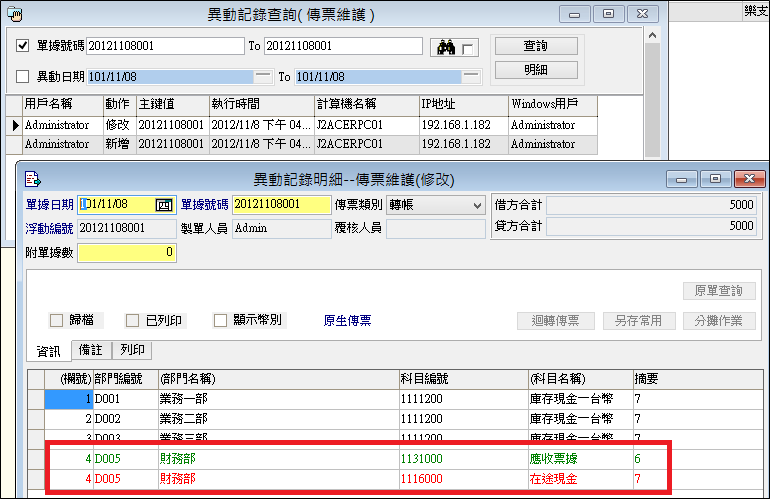The image size is (770, 499).
Task: Click the 附單據數 input field
Action: click(127, 253)
